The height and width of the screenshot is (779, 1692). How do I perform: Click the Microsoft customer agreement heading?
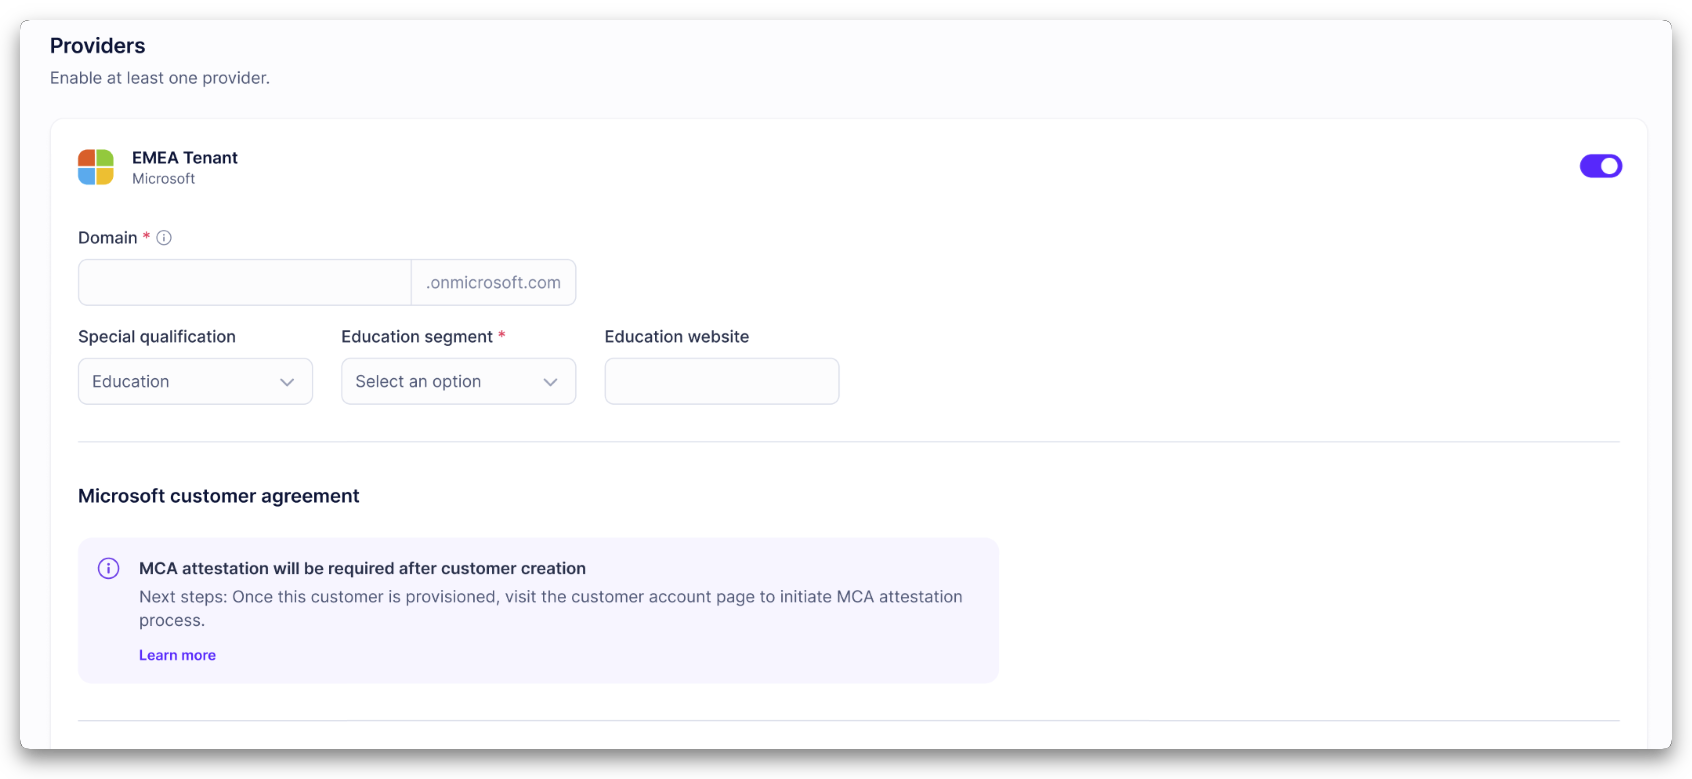[219, 496]
